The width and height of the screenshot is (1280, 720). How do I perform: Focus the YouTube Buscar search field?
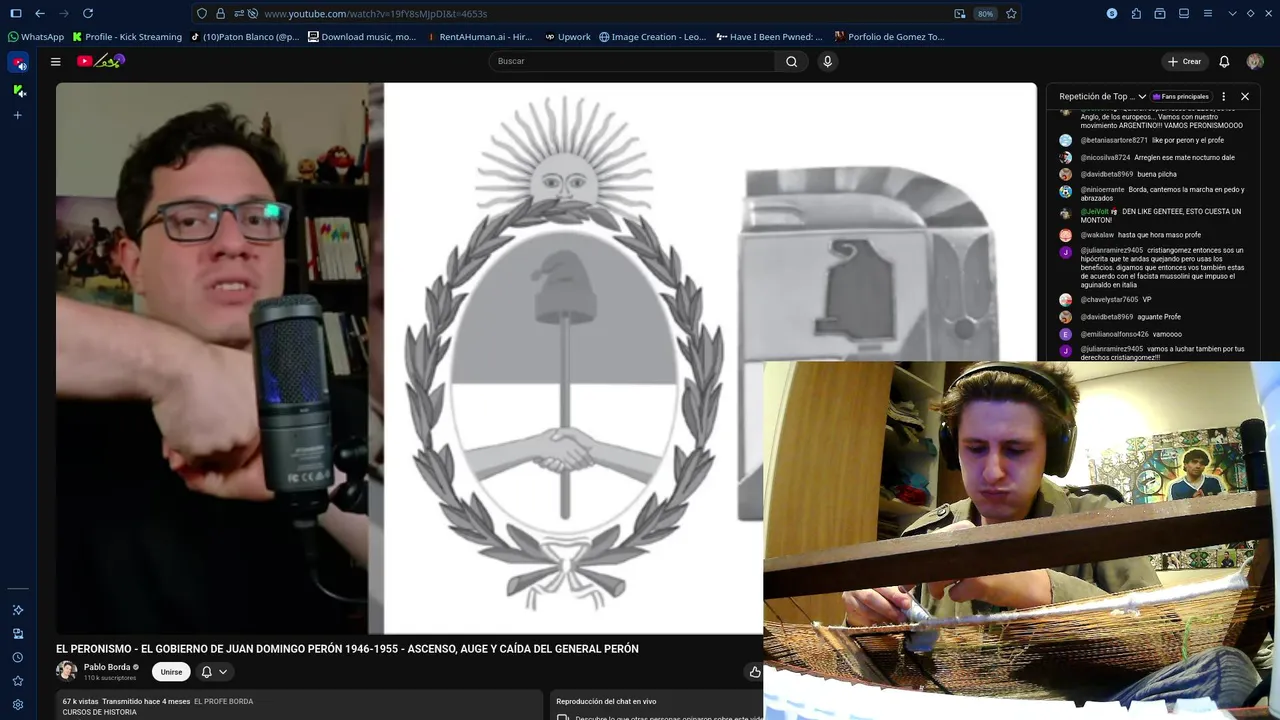point(632,61)
